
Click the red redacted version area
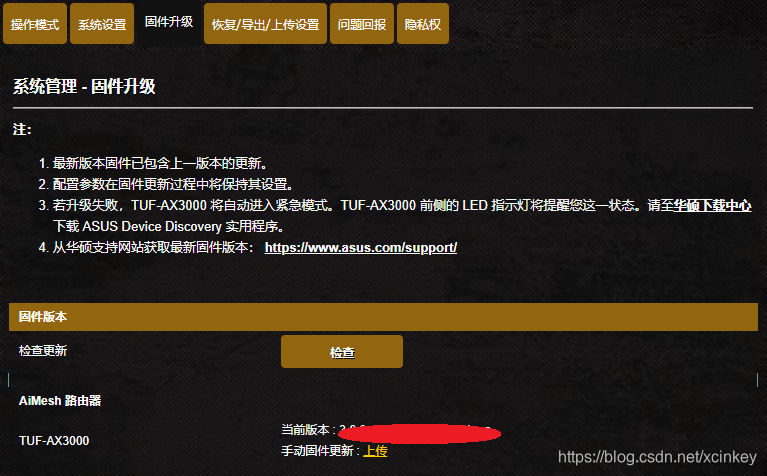[419, 434]
